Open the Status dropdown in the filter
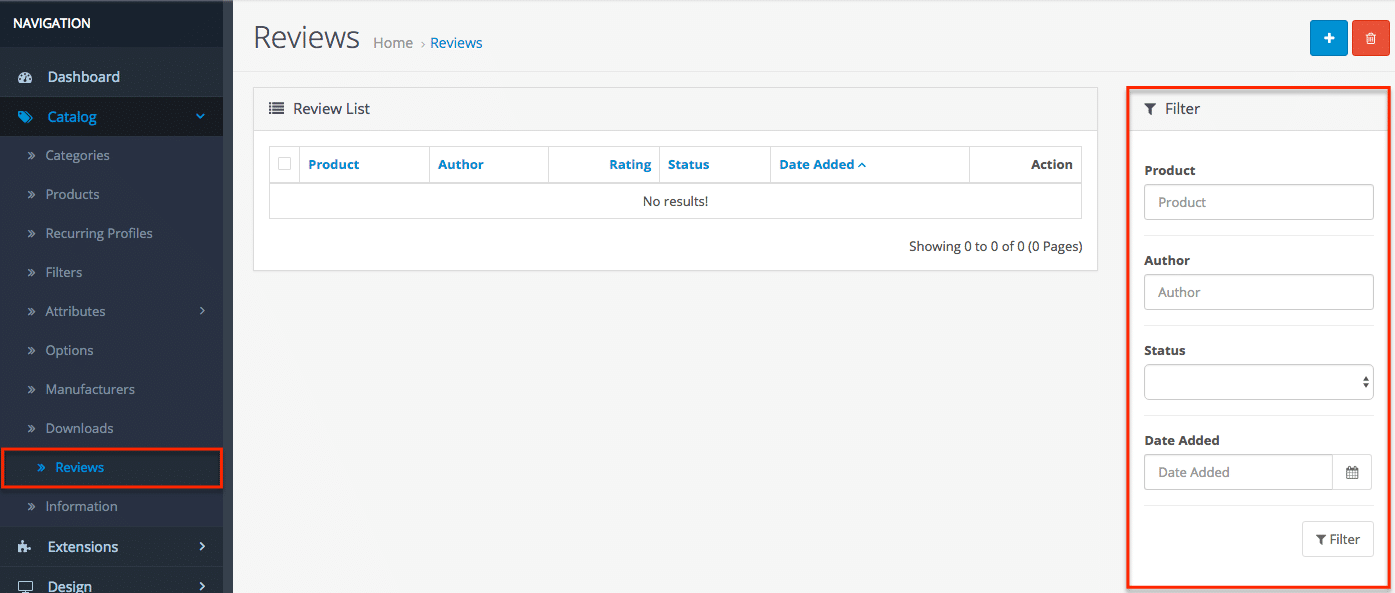This screenshot has width=1395, height=593. pos(1258,382)
